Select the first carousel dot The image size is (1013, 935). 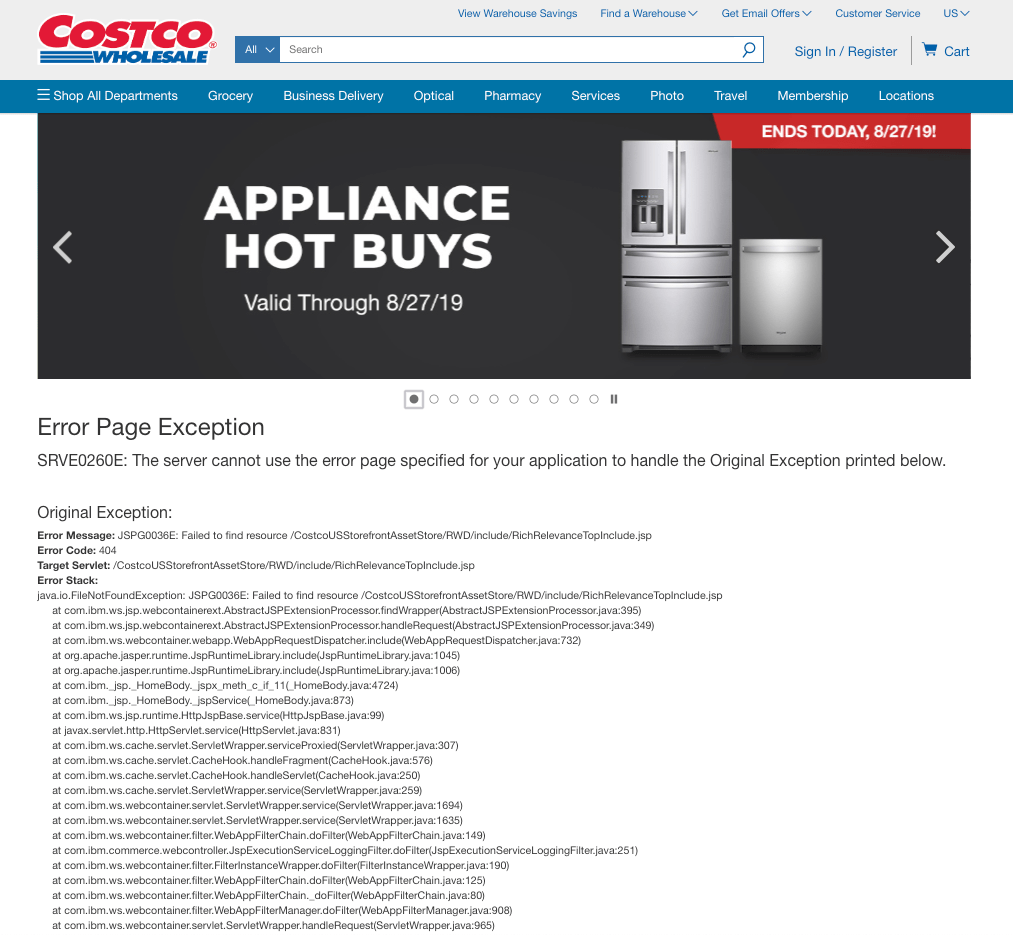[413, 398]
